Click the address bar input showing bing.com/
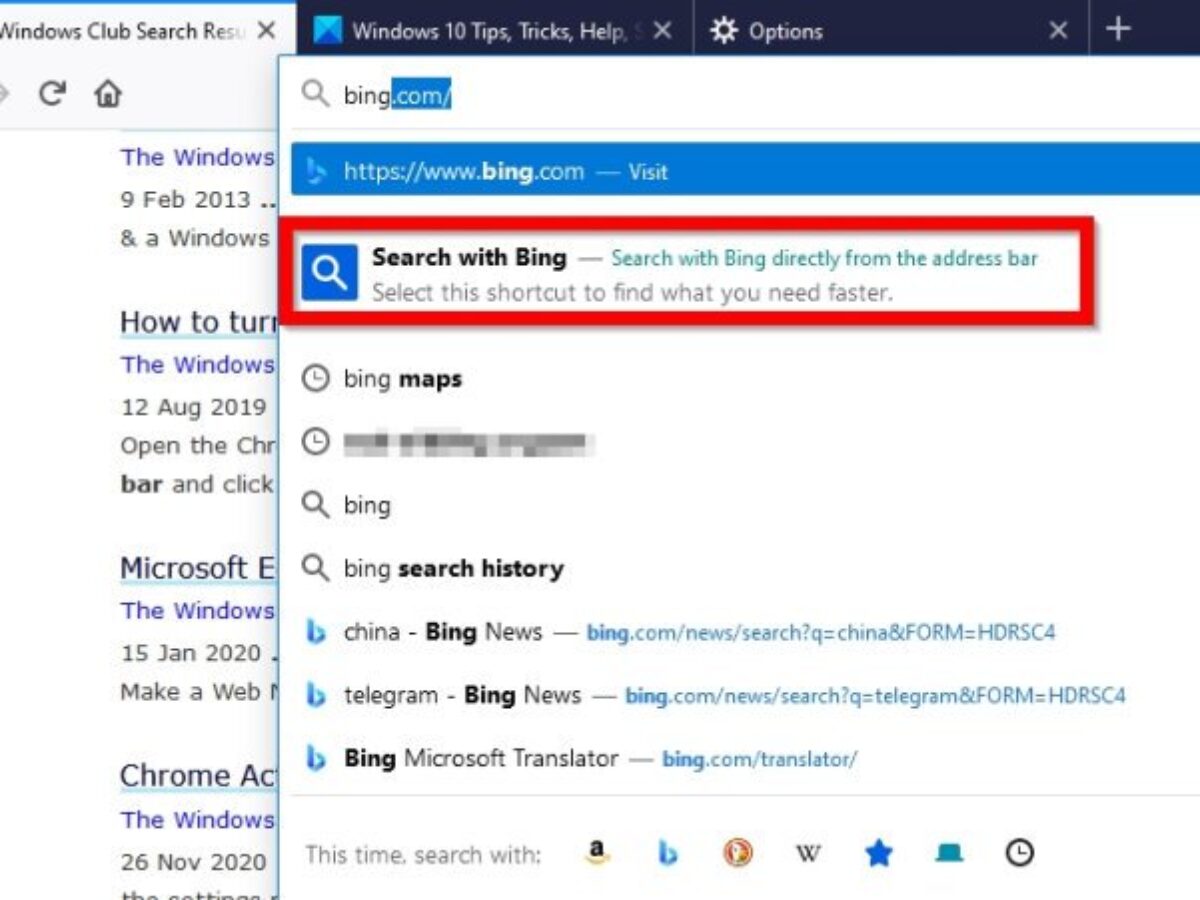The height and width of the screenshot is (900, 1200). (740, 95)
